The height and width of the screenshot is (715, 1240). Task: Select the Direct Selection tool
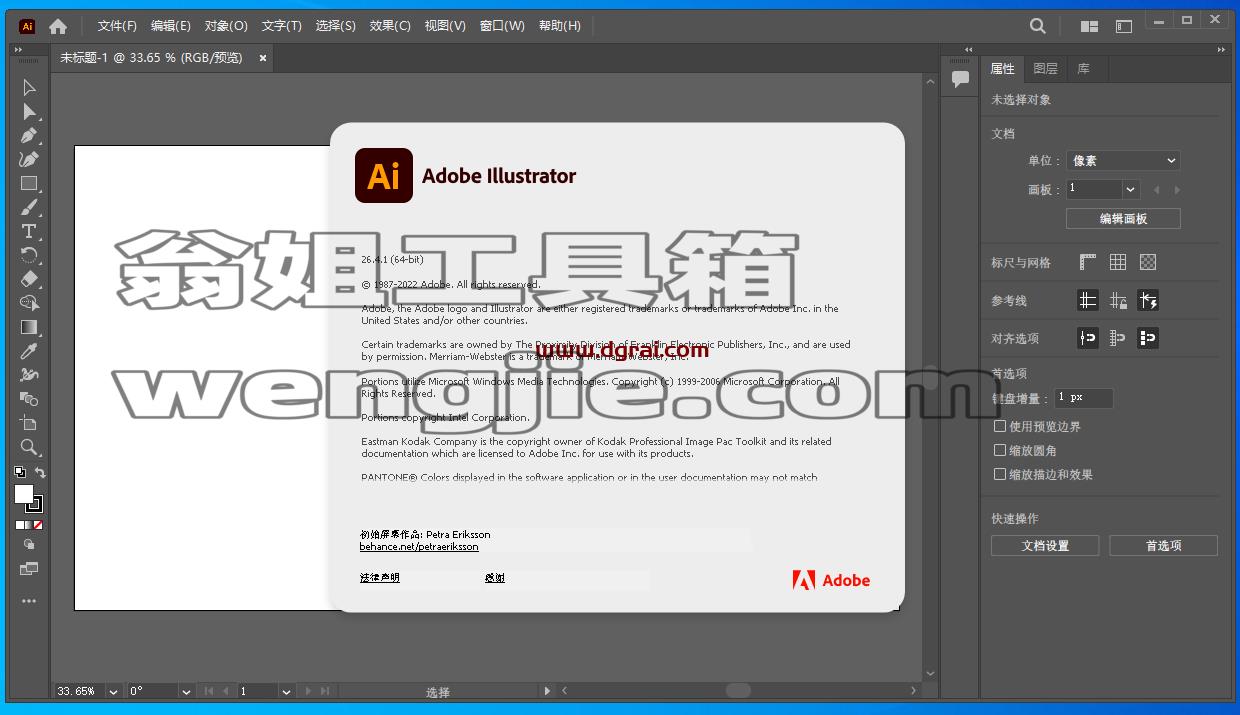[x=29, y=112]
